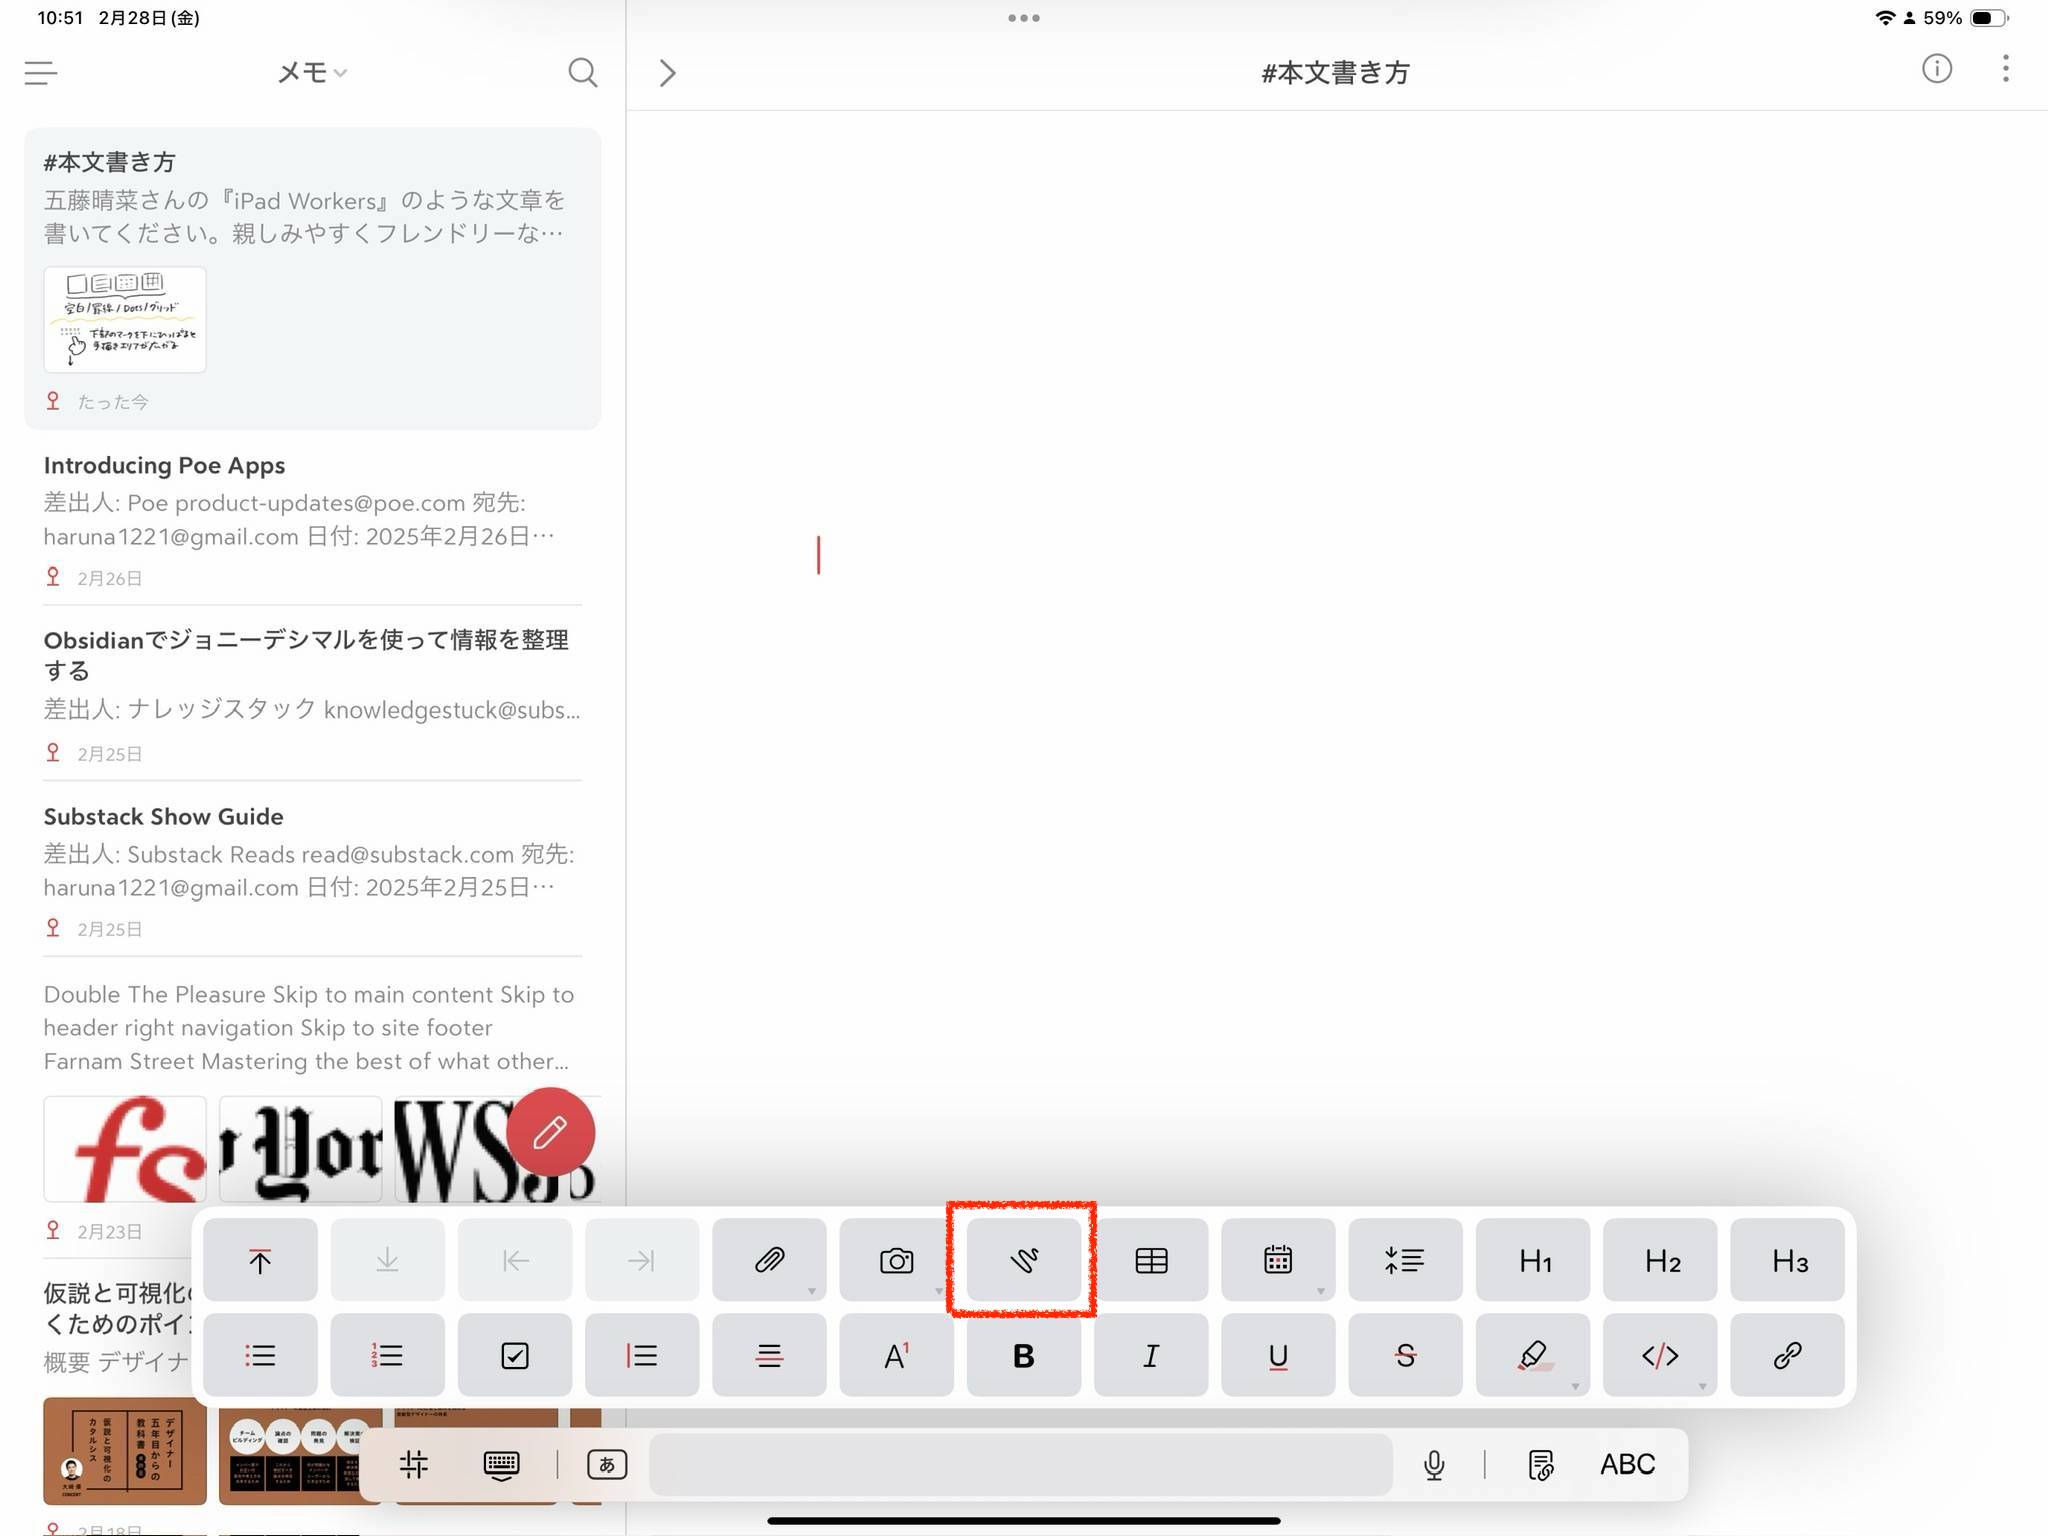This screenshot has height=1536, width=2048.
Task: Toggle strikethrough formatting
Action: click(x=1405, y=1355)
